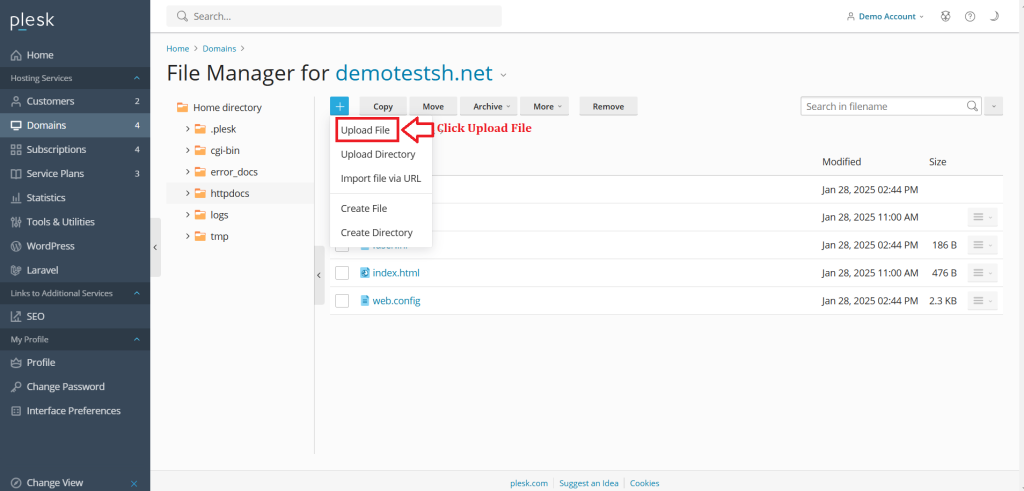Sort by Size column header
1024x491 pixels.
(x=937, y=162)
